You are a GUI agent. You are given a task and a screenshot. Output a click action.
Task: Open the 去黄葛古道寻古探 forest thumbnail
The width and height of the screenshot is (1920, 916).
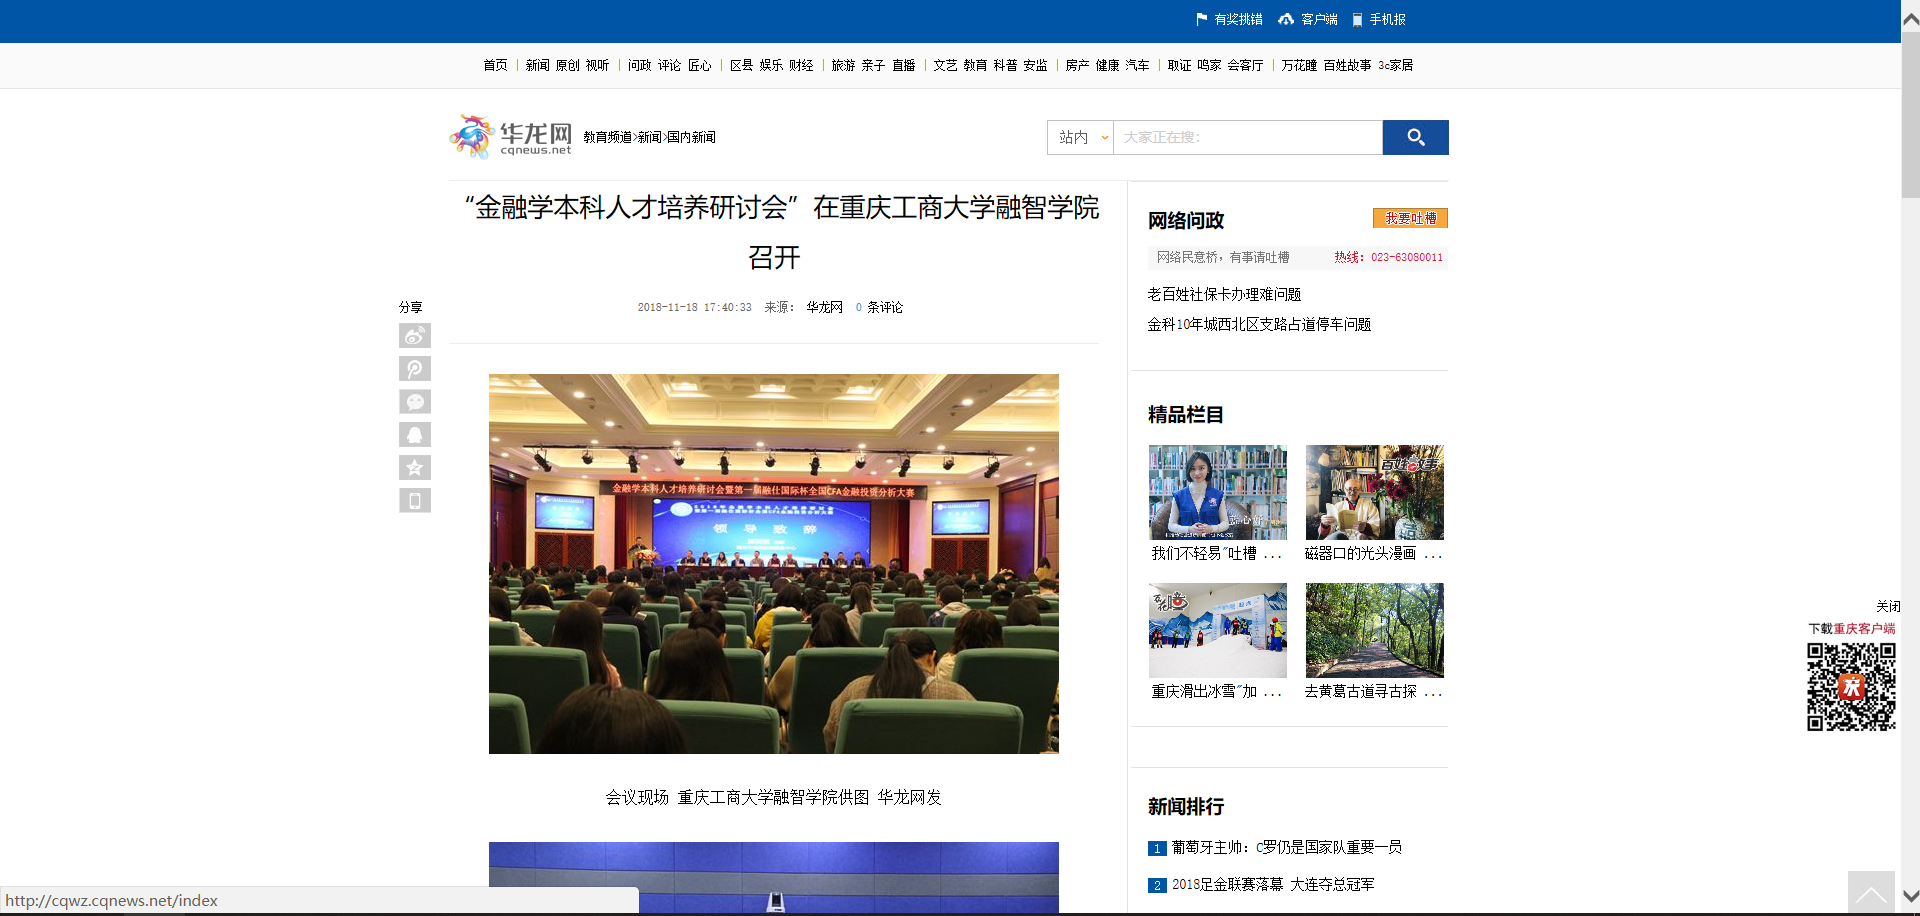[x=1374, y=631]
